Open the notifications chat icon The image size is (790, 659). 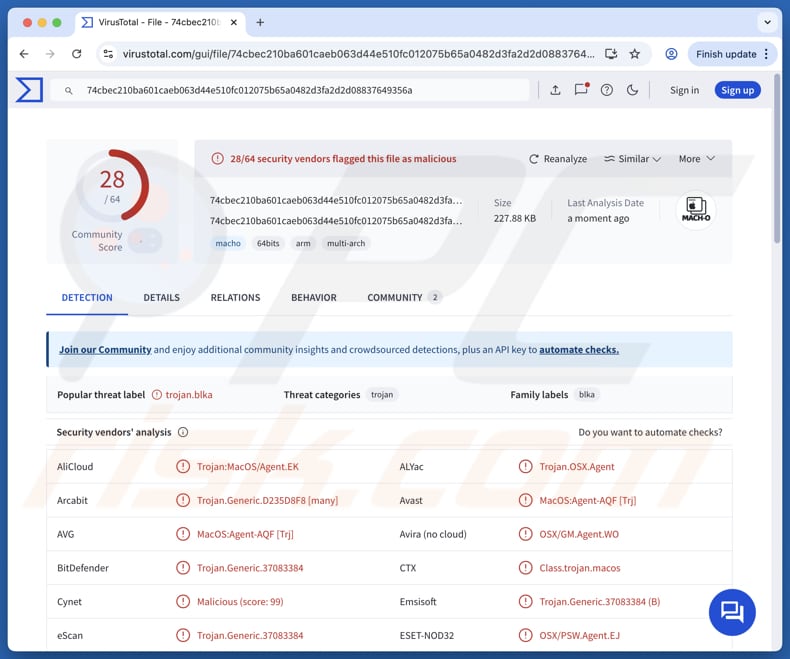pyautogui.click(x=581, y=90)
